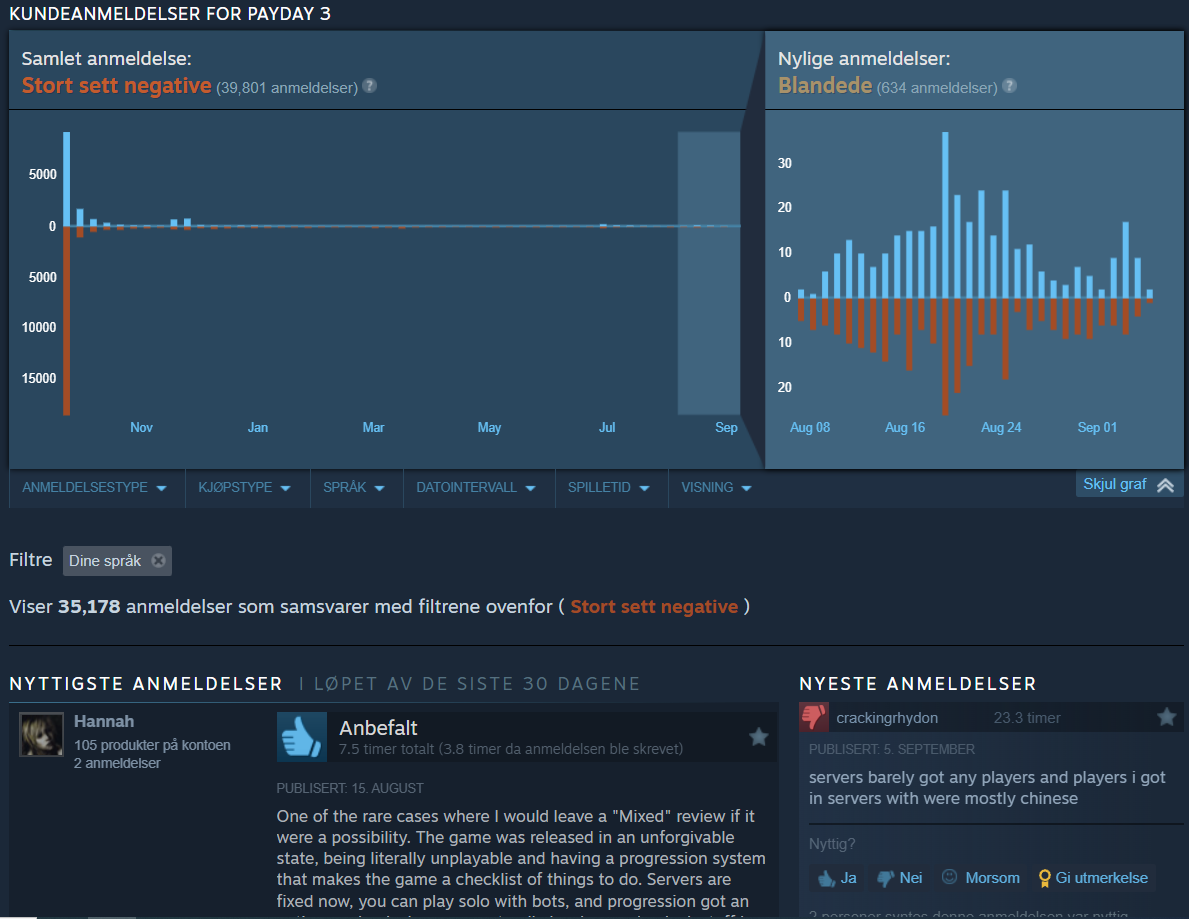Click the highlighted recent range in overall graph
Screen dimensions: 1189x919
(708, 273)
